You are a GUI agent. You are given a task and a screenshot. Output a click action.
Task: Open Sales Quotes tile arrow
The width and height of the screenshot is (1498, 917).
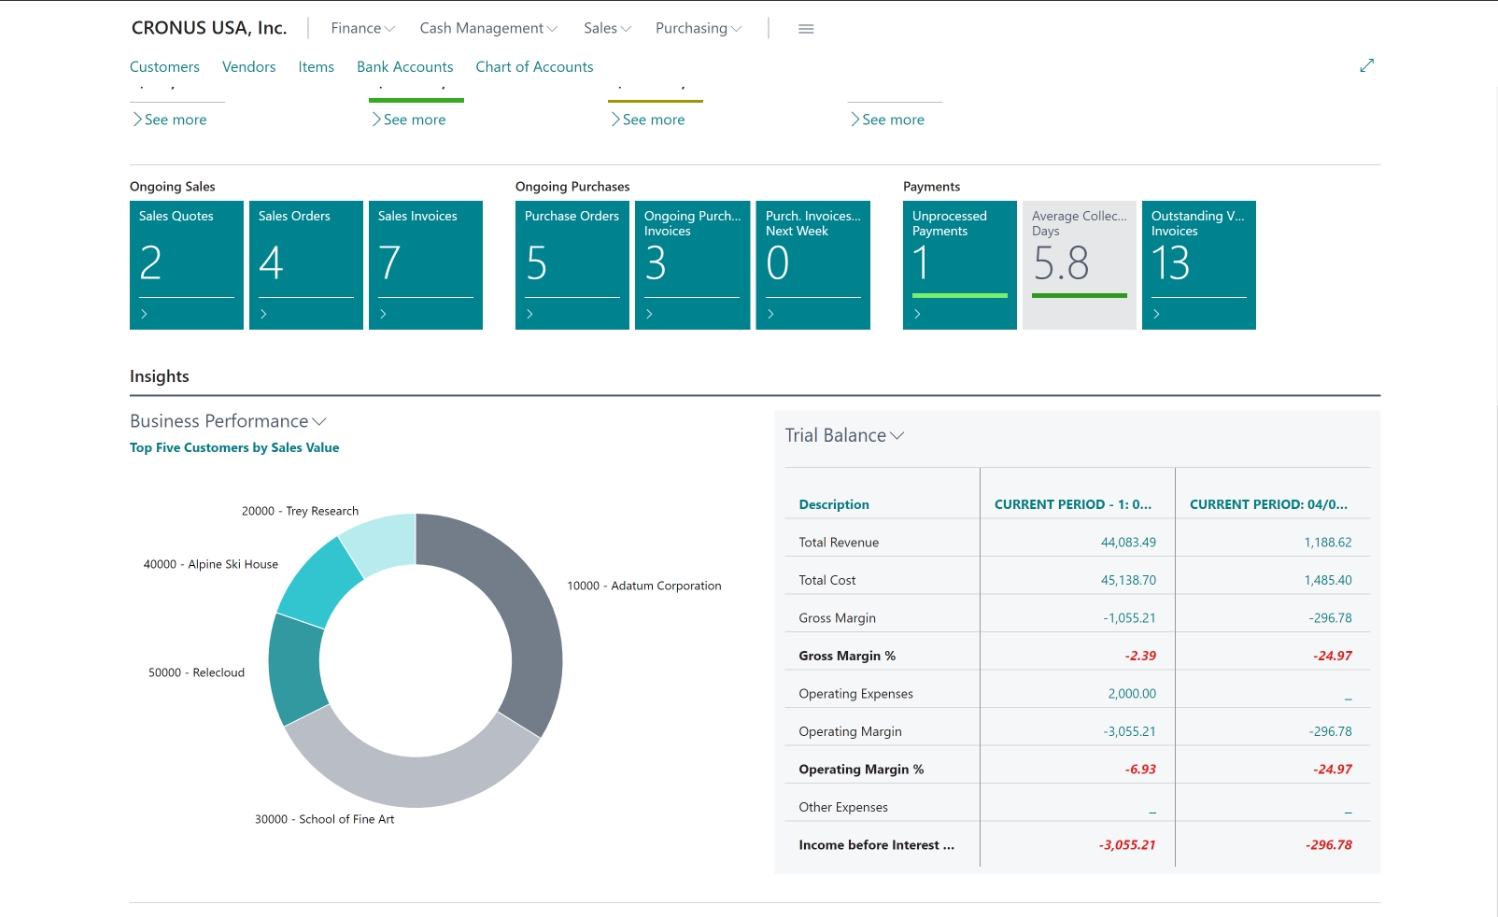tap(144, 314)
